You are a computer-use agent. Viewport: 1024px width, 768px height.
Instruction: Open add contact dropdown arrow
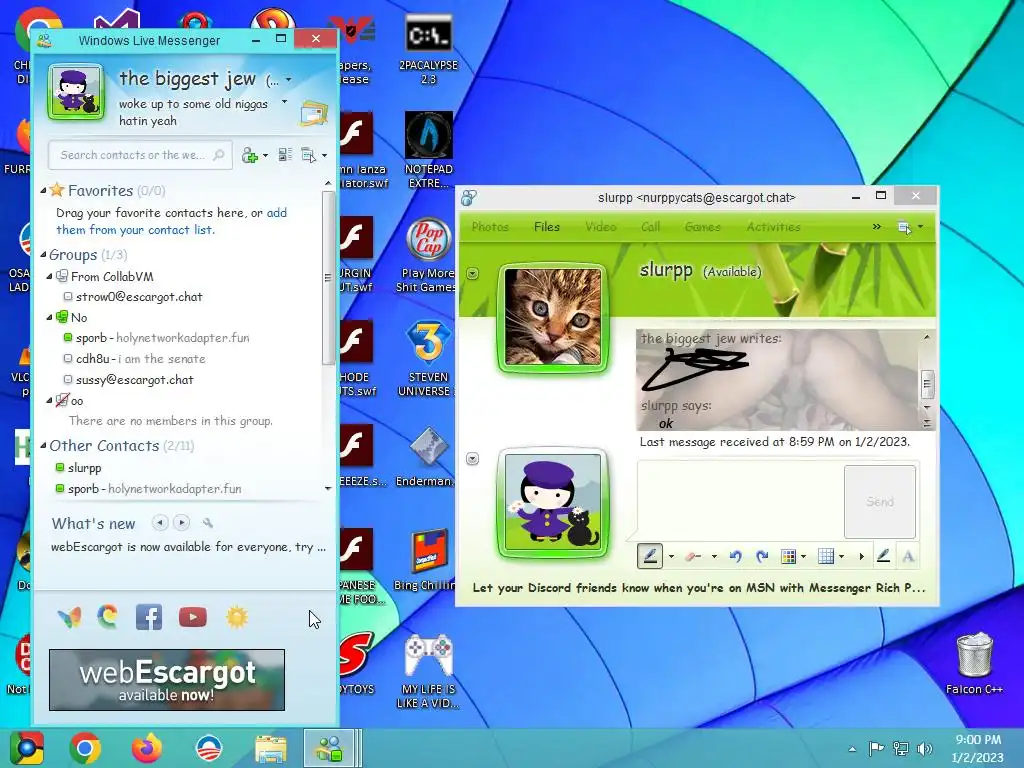click(x=265, y=155)
